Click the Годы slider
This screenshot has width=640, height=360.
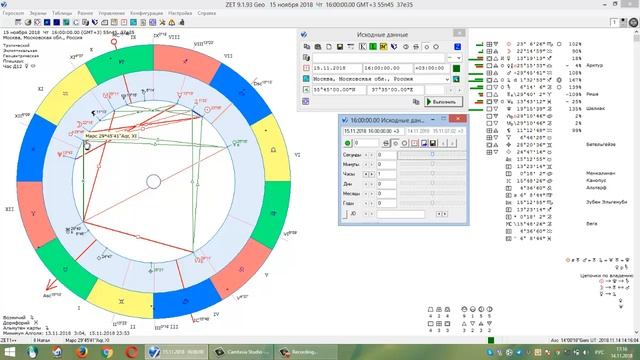click(x=432, y=203)
